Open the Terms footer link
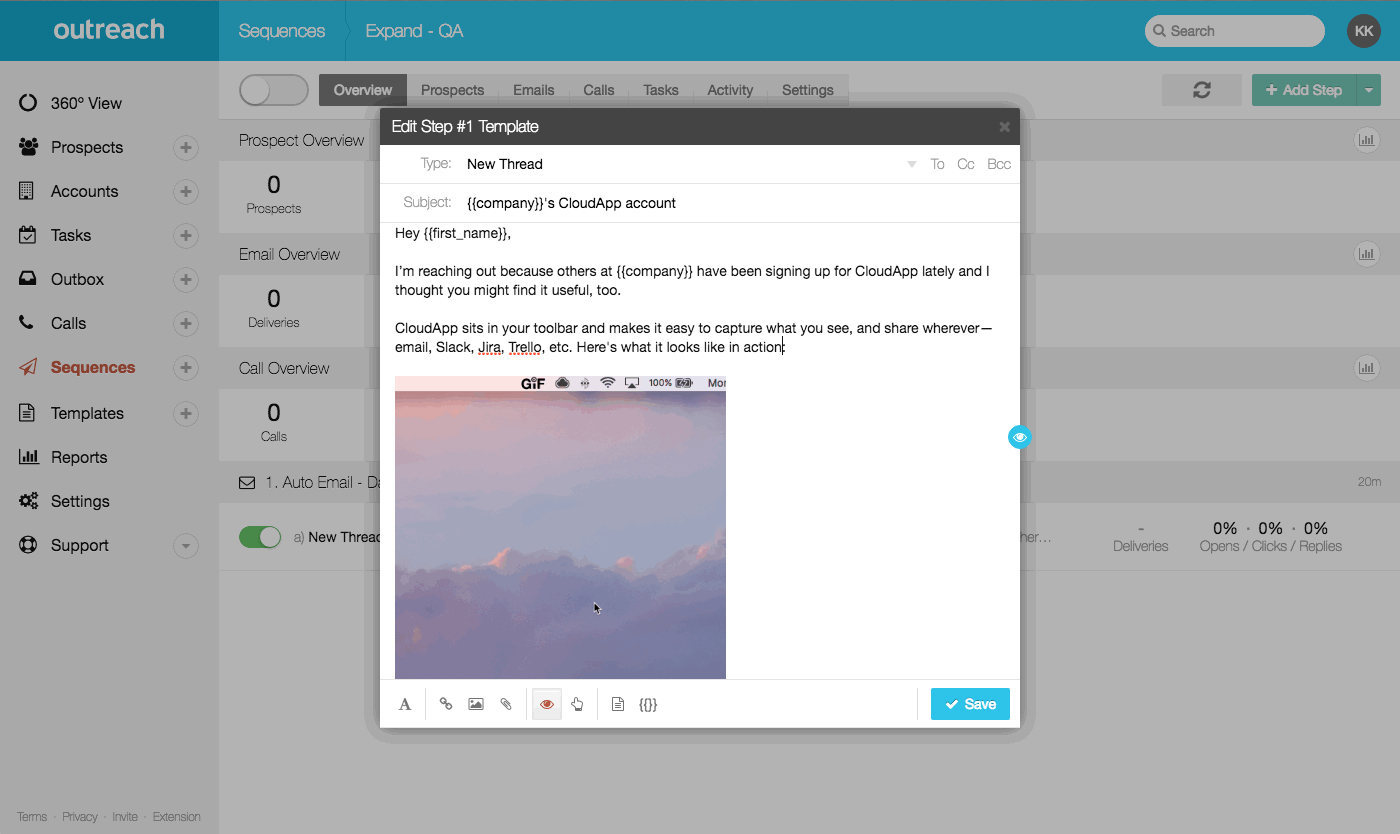 click(32, 817)
